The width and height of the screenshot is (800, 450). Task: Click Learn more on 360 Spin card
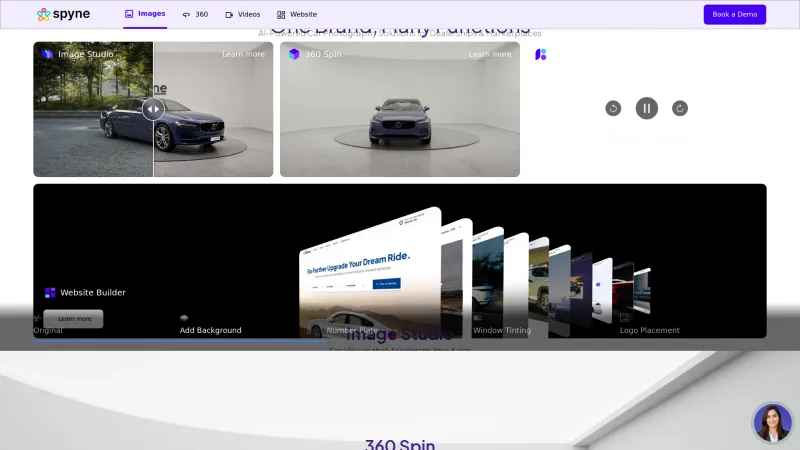coord(490,54)
